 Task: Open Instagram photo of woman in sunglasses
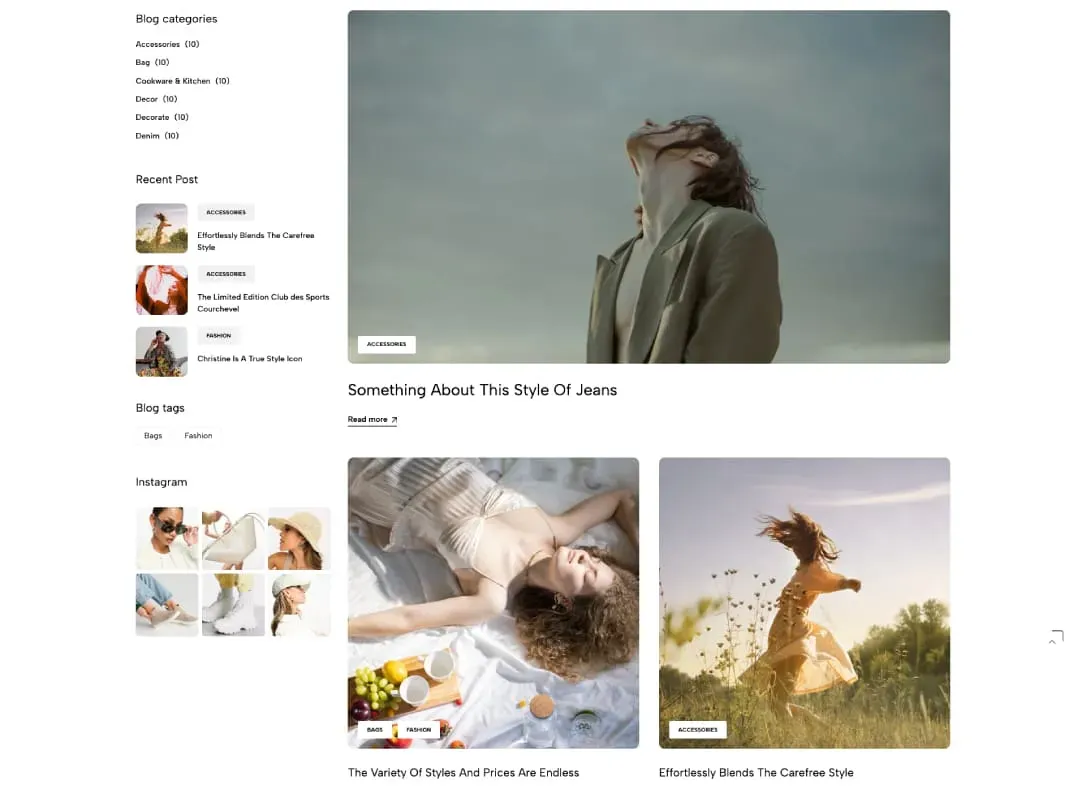point(166,538)
